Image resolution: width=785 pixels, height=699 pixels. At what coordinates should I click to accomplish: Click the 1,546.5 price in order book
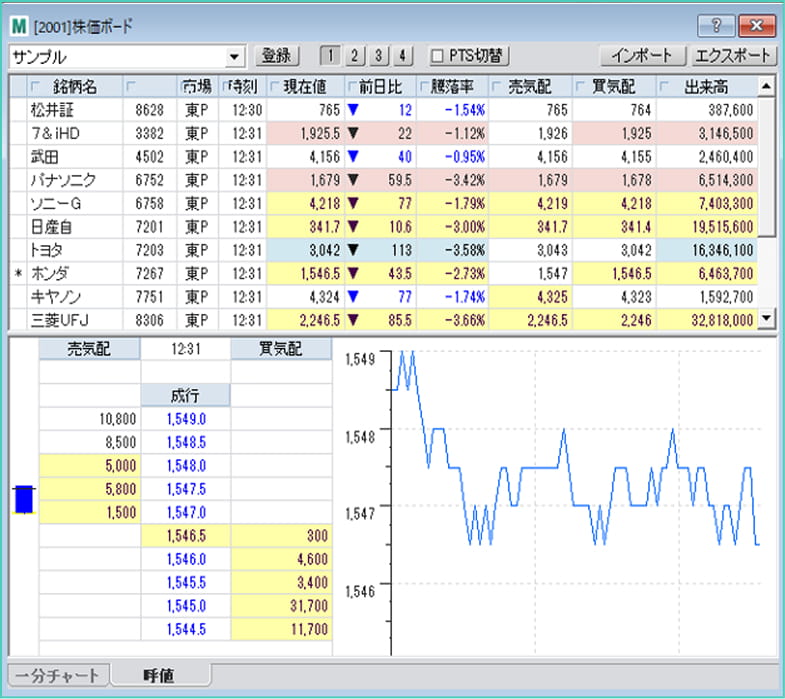click(186, 536)
